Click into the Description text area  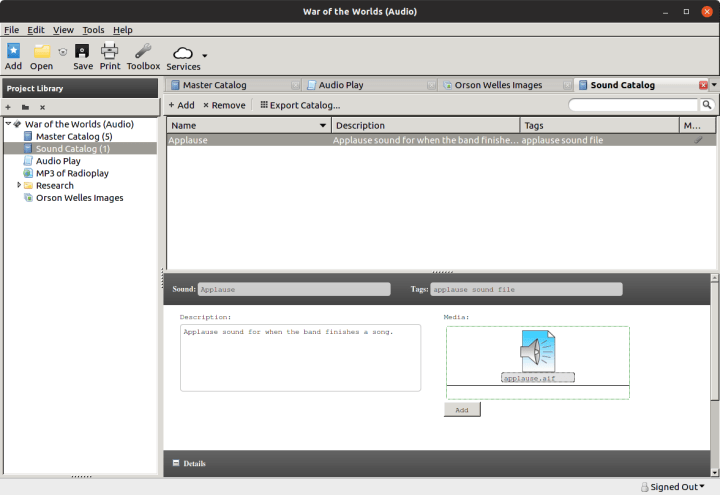[x=300, y=358]
